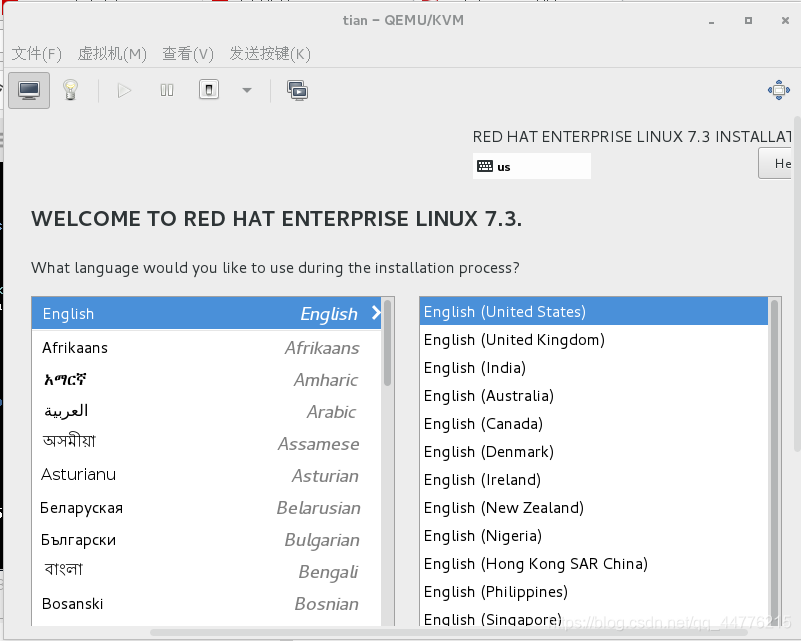Shut down the virtual machine

(209, 90)
